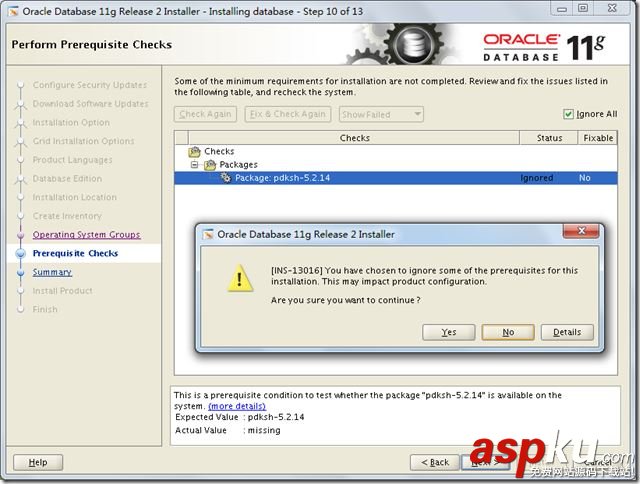
Task: Minimize the installer window
Action: coord(562,9)
